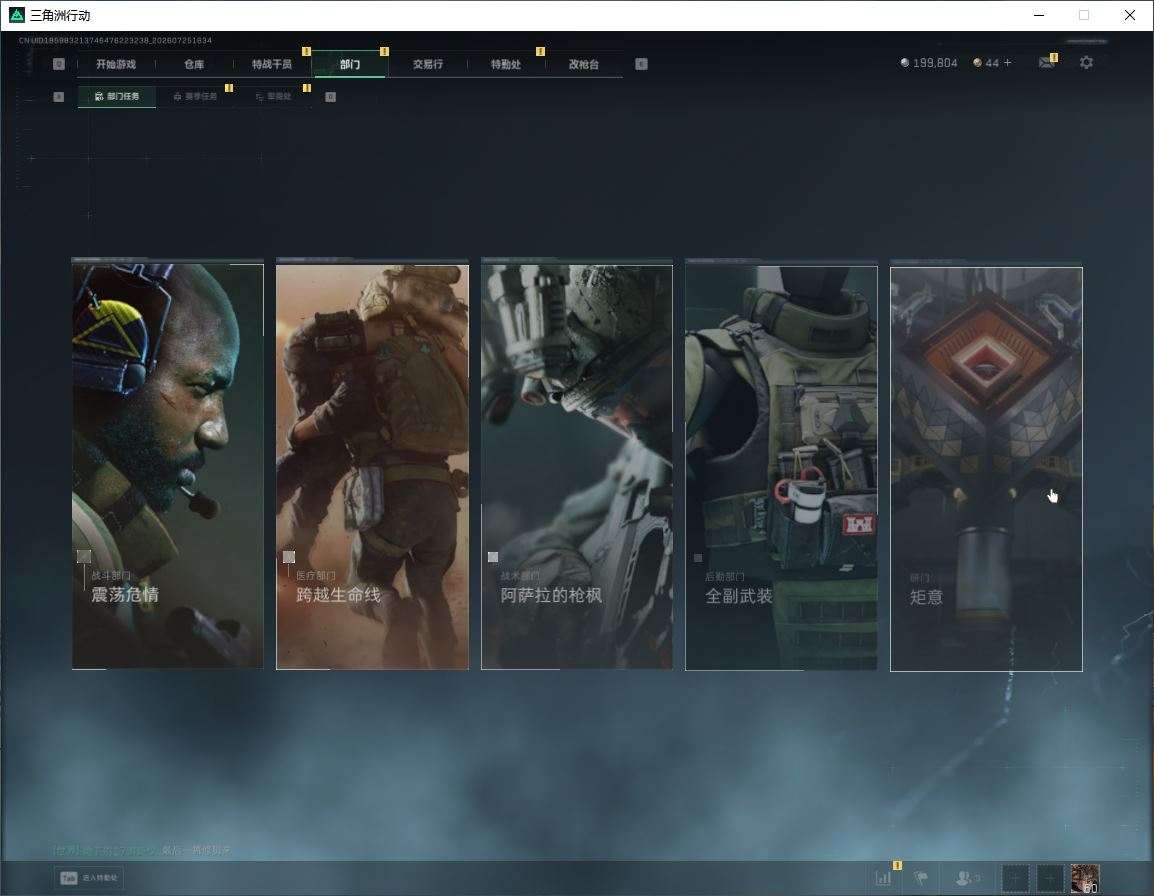
Task: Open the bar chart stats icon
Action: coord(883,878)
